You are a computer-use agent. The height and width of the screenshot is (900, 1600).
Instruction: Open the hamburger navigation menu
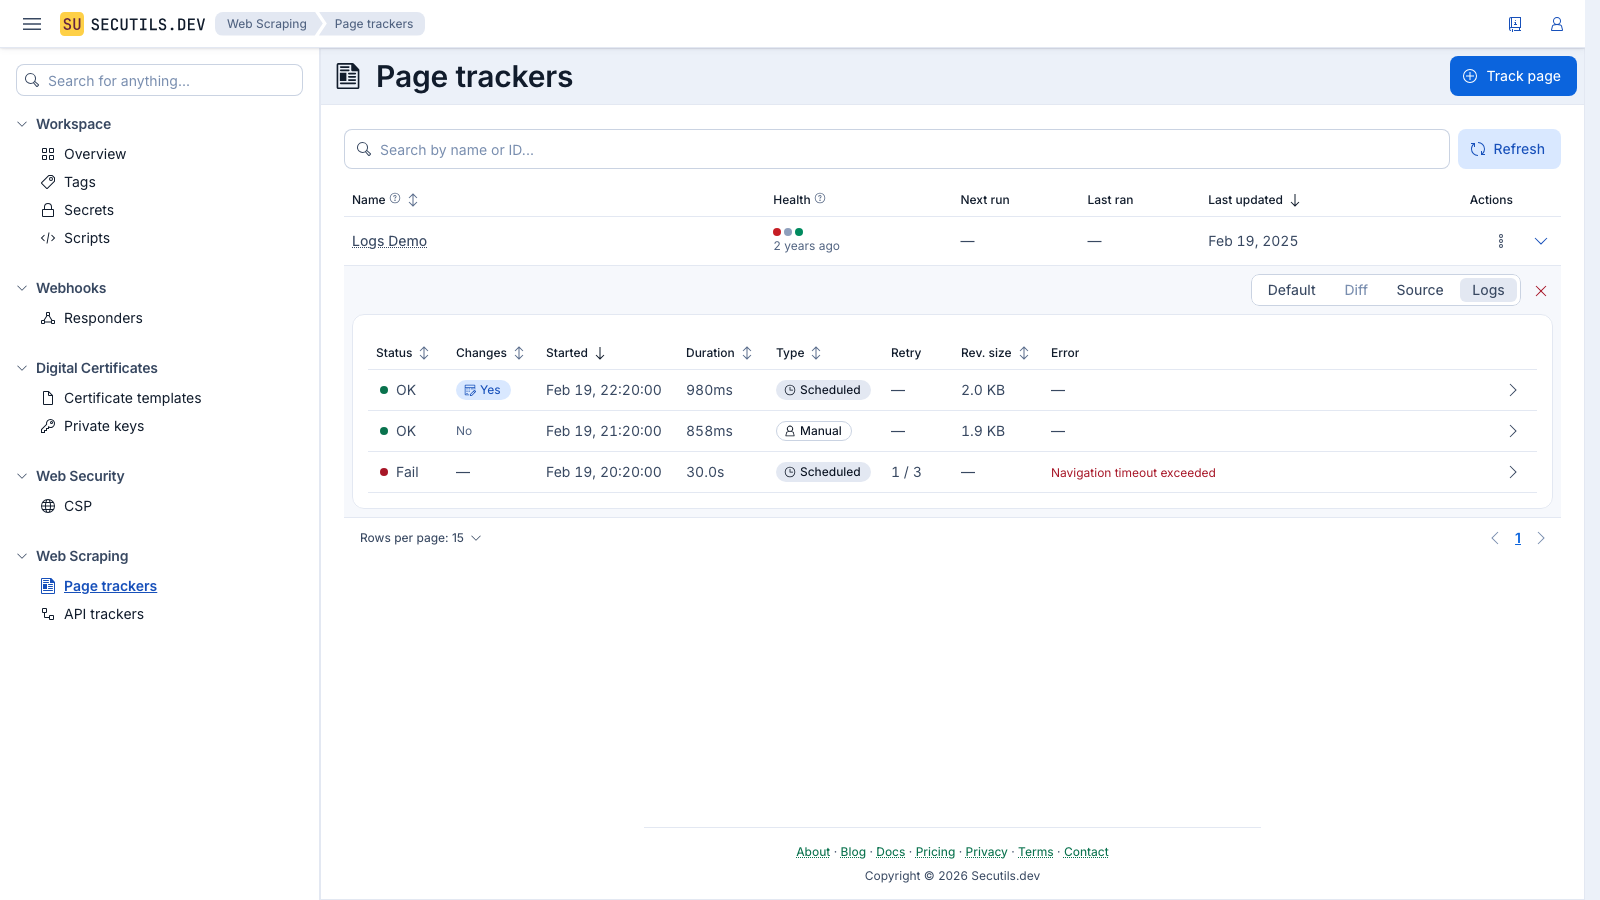point(32,24)
